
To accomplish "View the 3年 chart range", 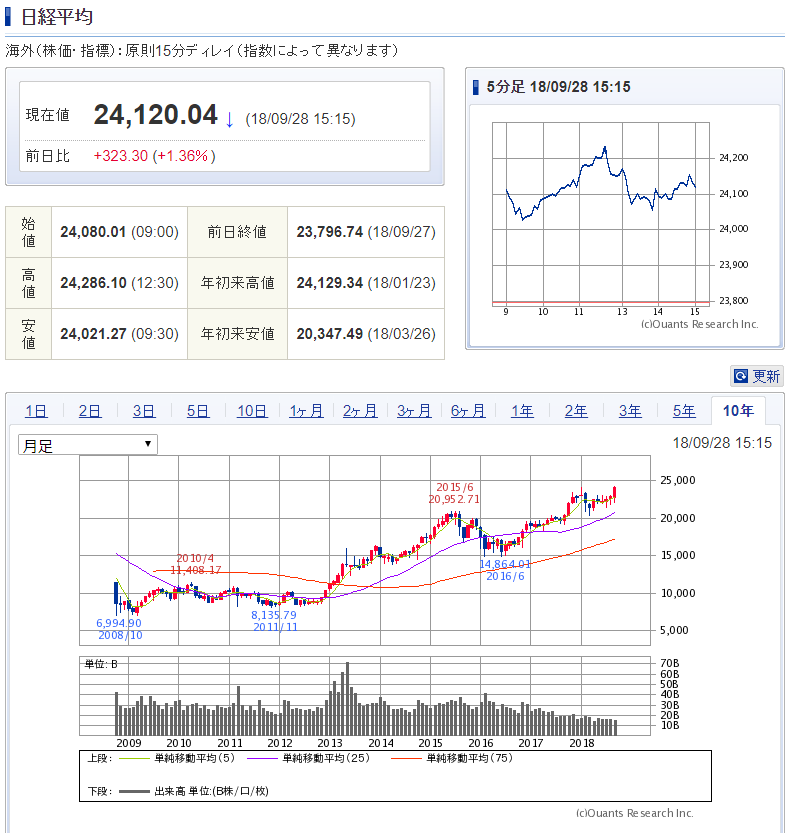I will (630, 411).
